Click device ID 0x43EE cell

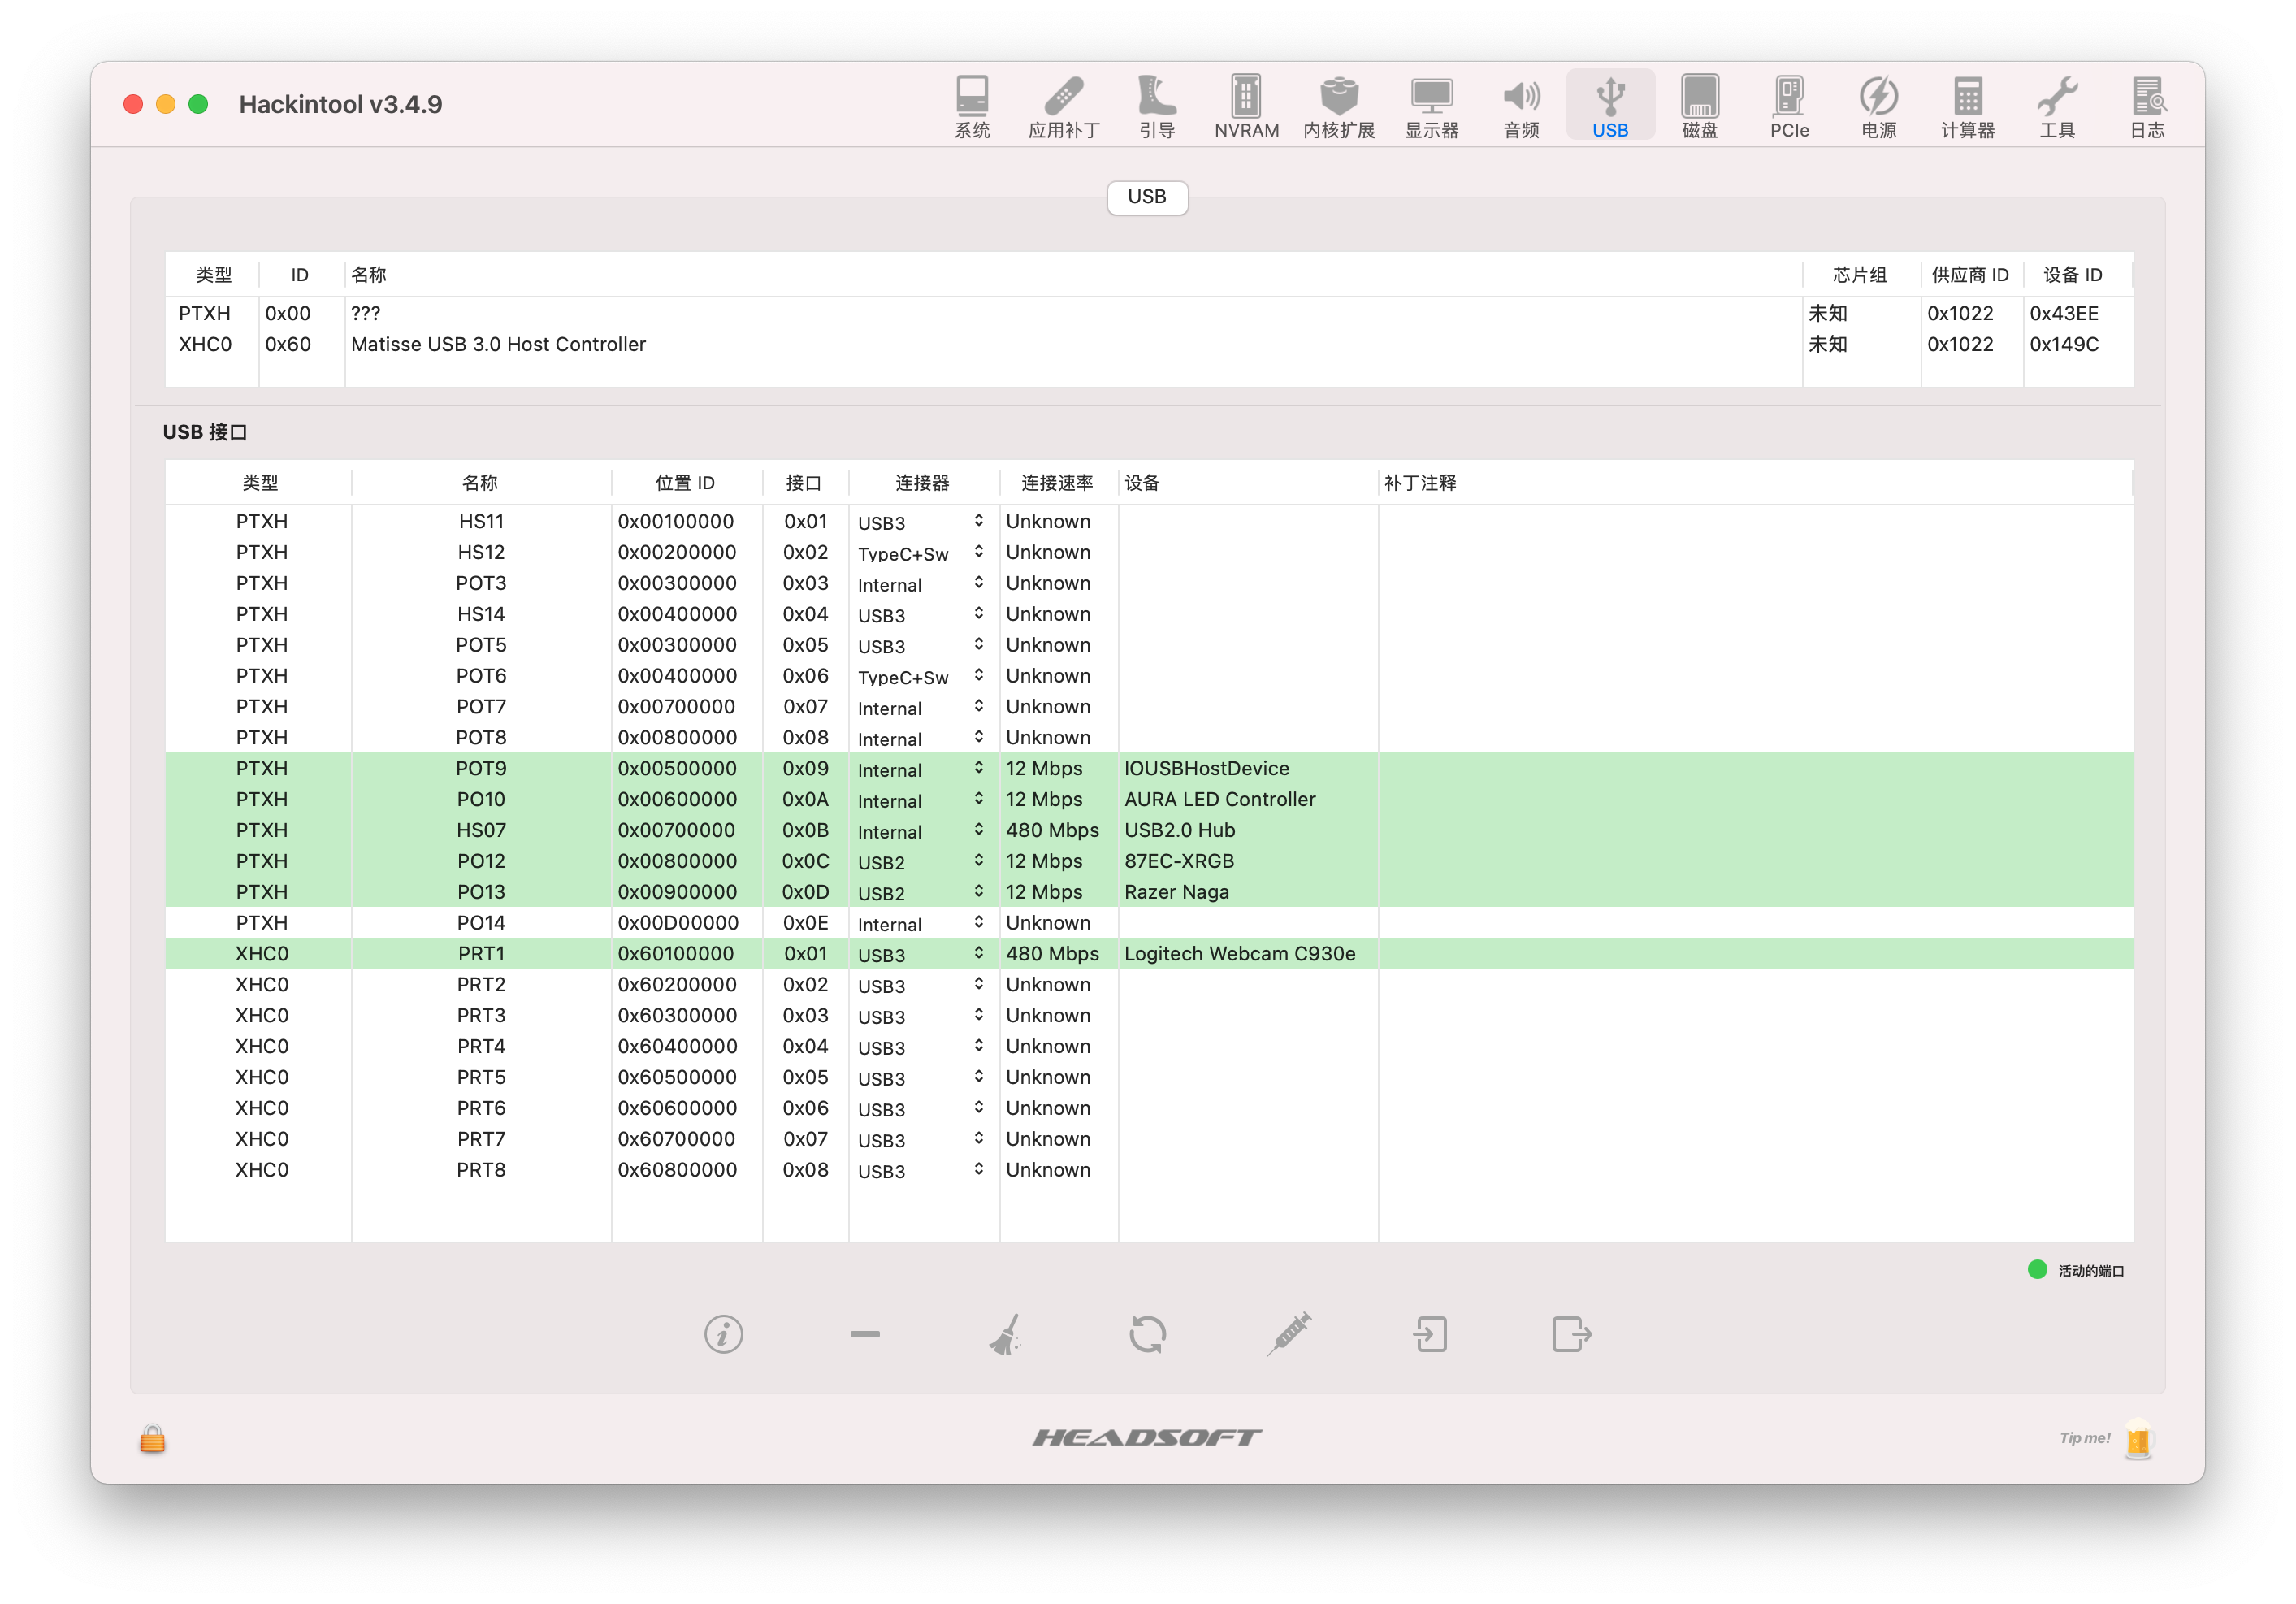[x=2064, y=313]
